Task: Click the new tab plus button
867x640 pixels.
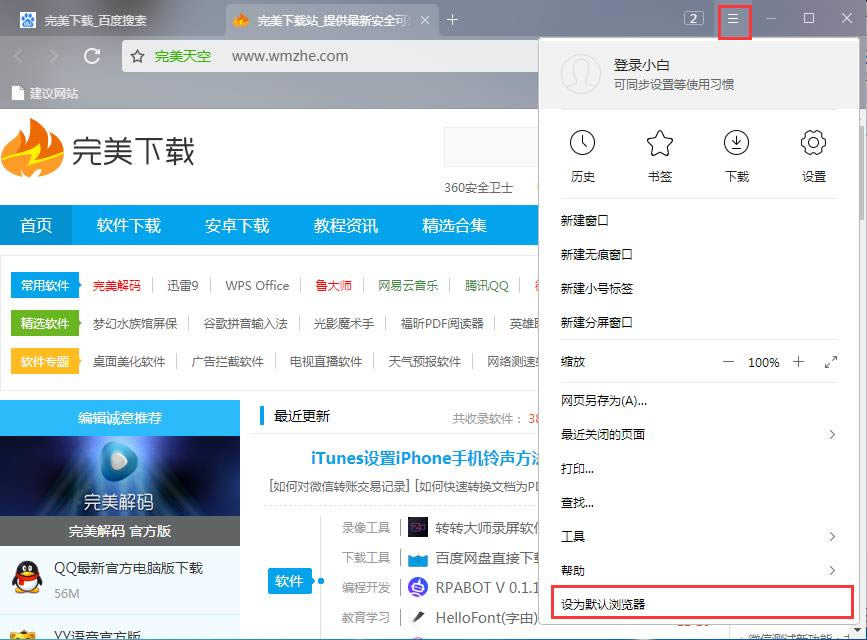Action: coord(453,19)
